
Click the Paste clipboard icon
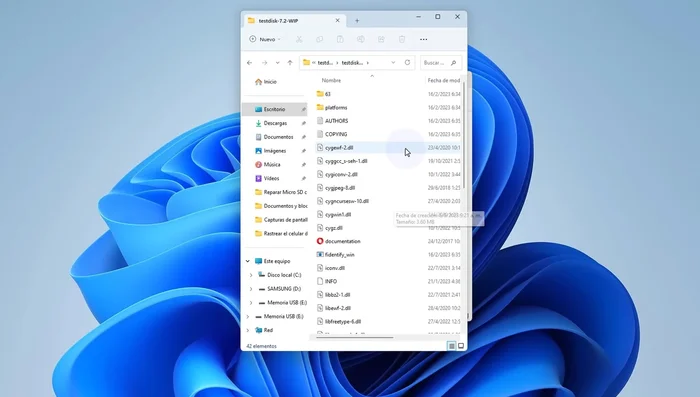[340, 39]
